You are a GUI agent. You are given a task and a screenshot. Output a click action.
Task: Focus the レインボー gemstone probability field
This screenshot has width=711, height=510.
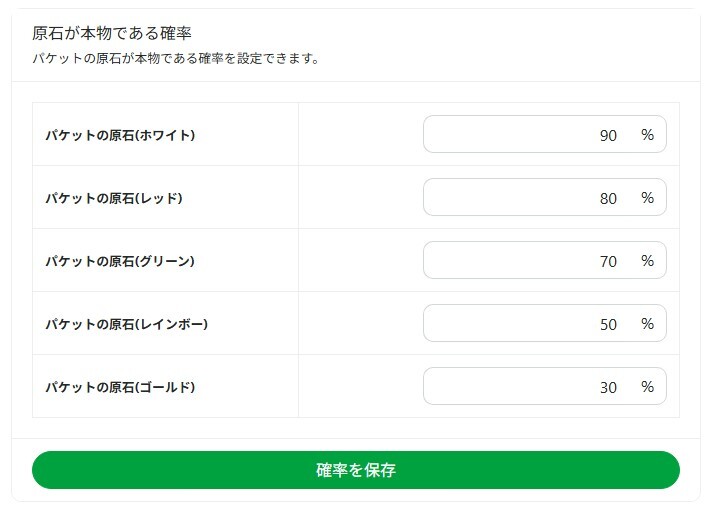[x=530, y=324]
